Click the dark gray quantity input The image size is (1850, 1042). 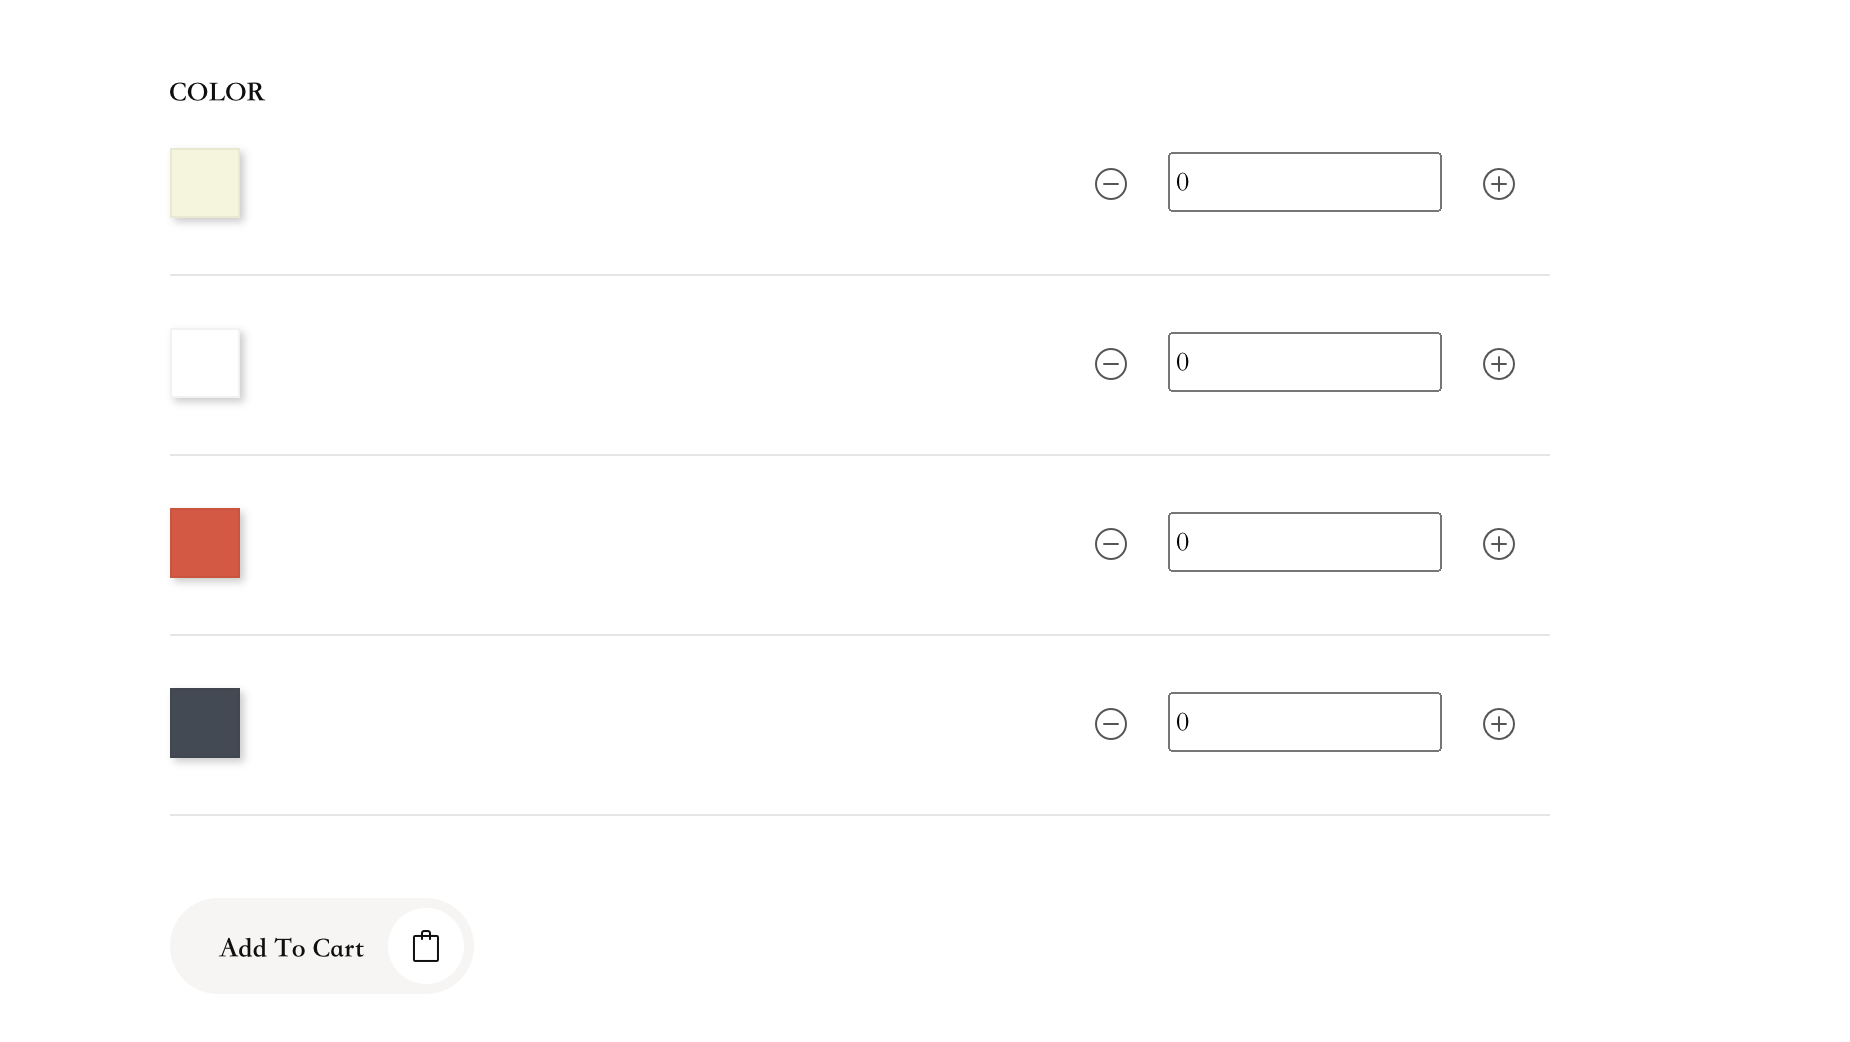point(1304,722)
